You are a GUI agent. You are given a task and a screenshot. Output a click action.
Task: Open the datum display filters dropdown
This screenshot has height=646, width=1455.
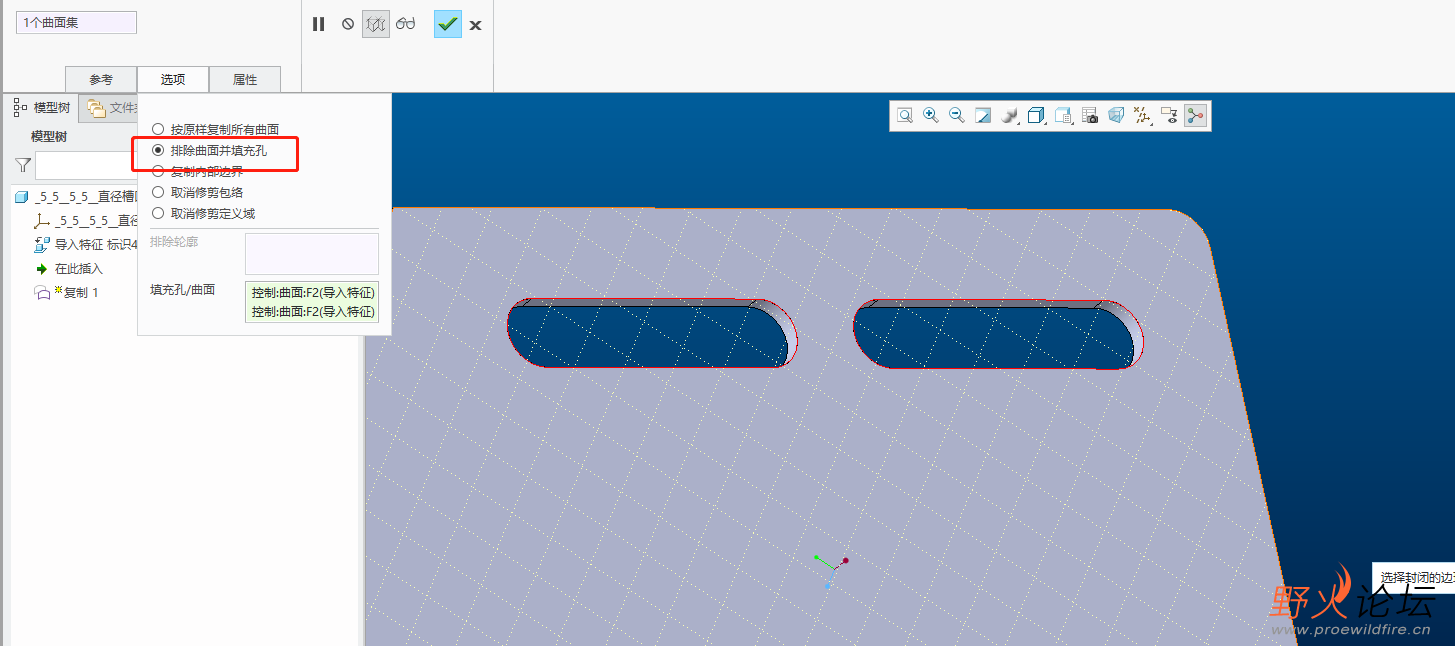click(1143, 116)
